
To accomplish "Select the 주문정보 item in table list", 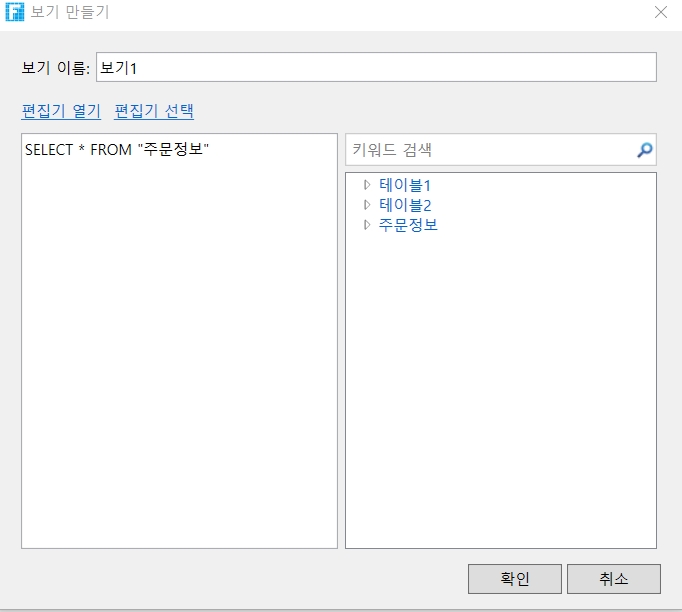I will 408,225.
